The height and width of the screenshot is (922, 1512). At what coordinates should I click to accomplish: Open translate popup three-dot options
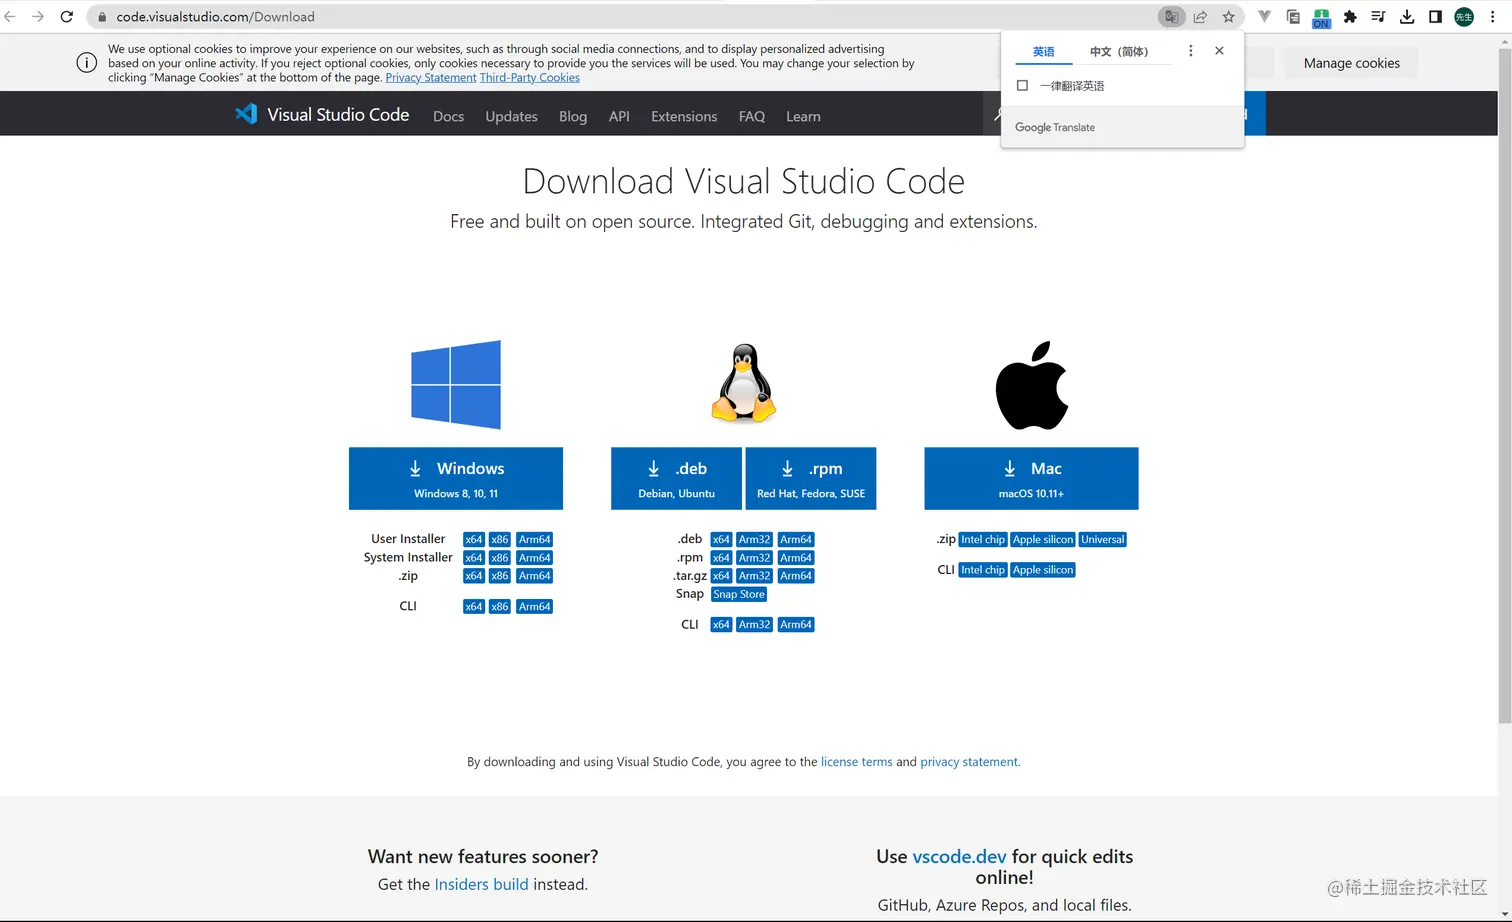(x=1190, y=51)
